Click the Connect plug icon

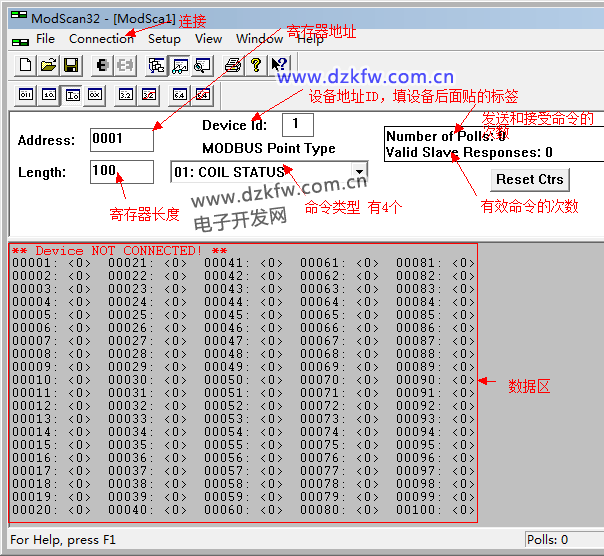coord(102,65)
